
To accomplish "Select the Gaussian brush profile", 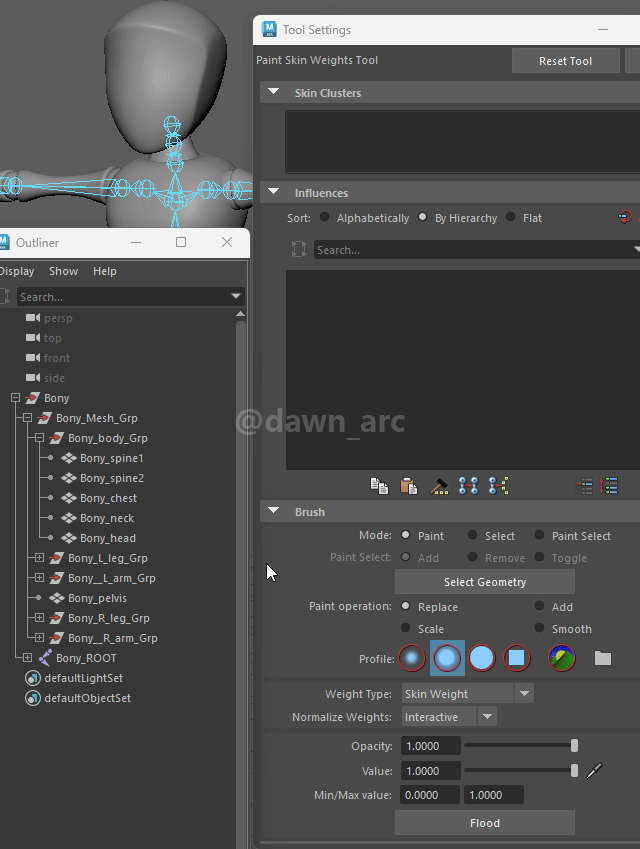I will point(412,658).
